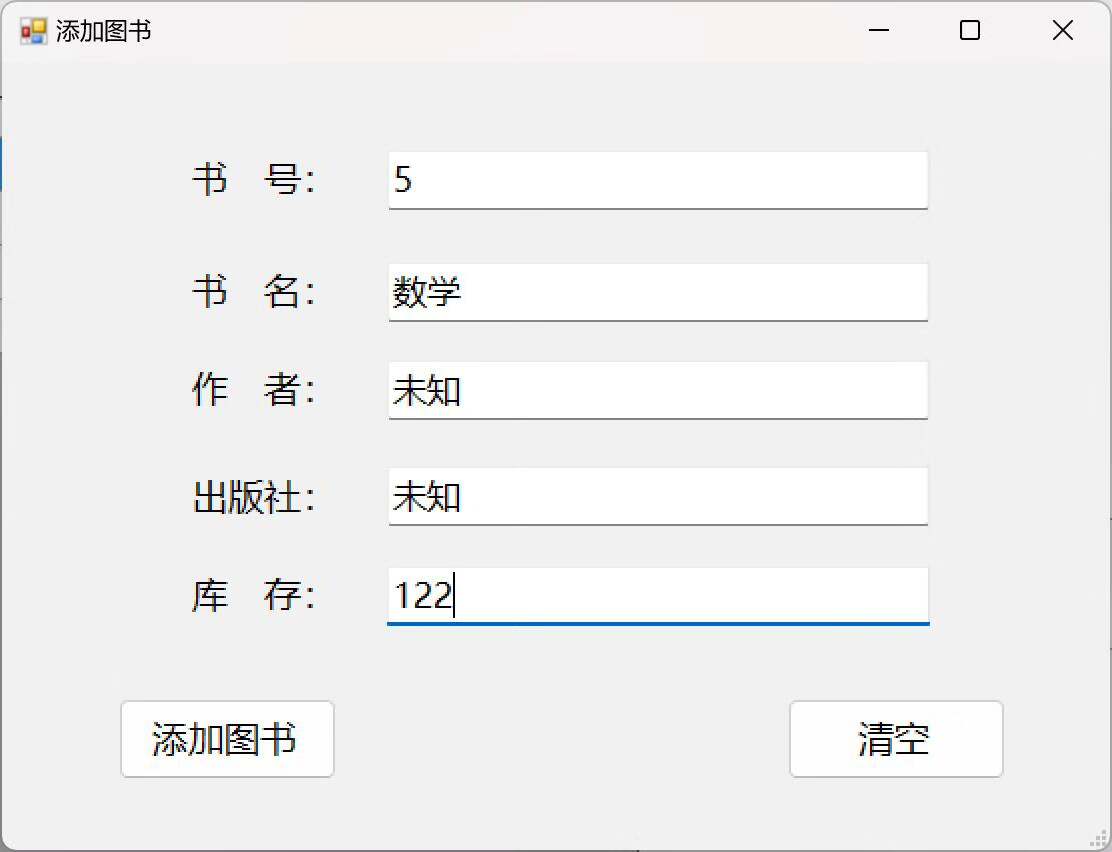Click the 库存 label

253,597
